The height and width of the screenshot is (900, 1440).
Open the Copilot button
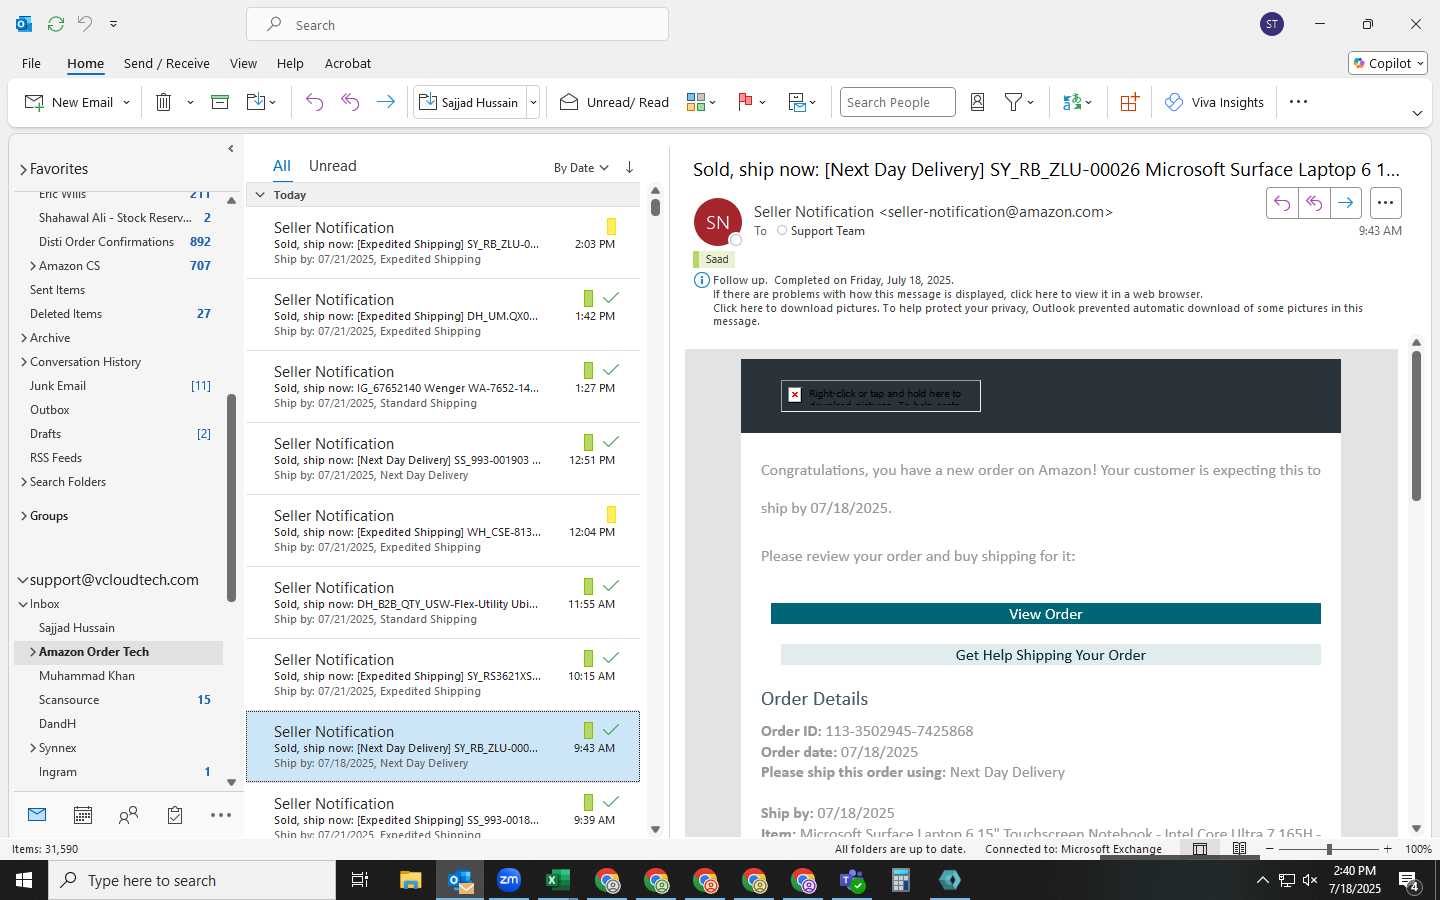click(x=1388, y=63)
